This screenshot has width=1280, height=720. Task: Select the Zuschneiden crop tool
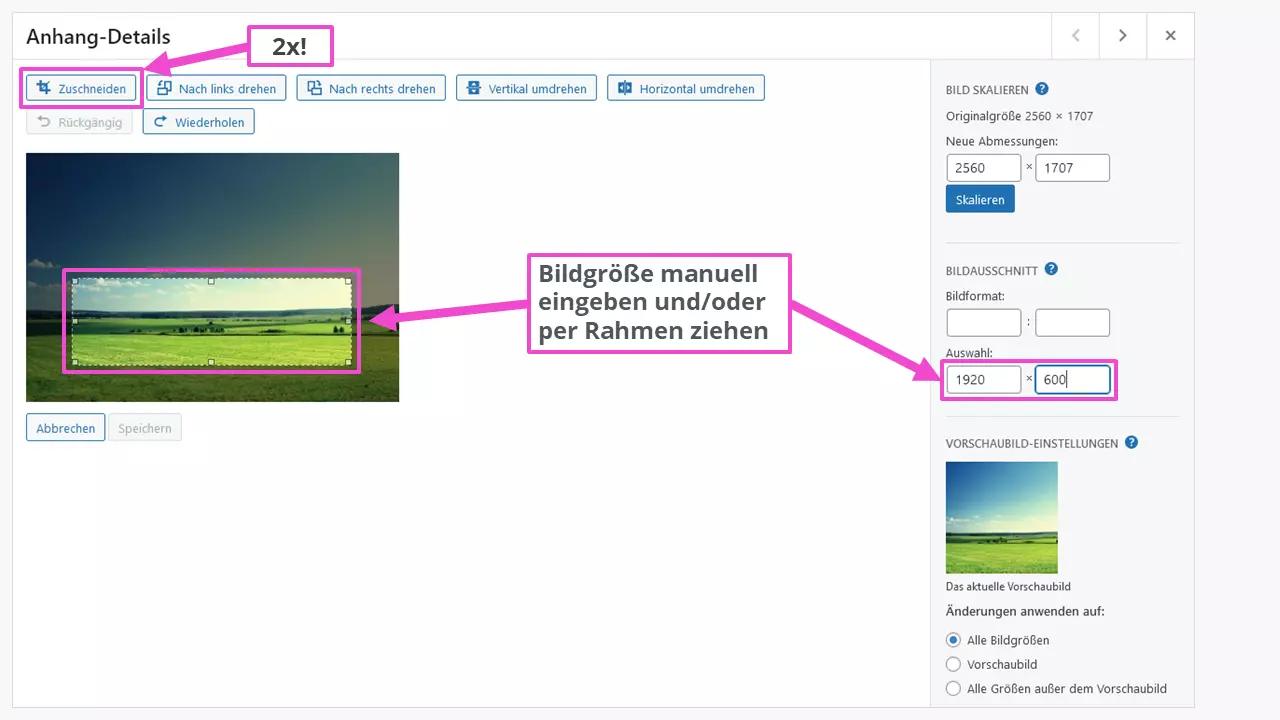point(80,88)
